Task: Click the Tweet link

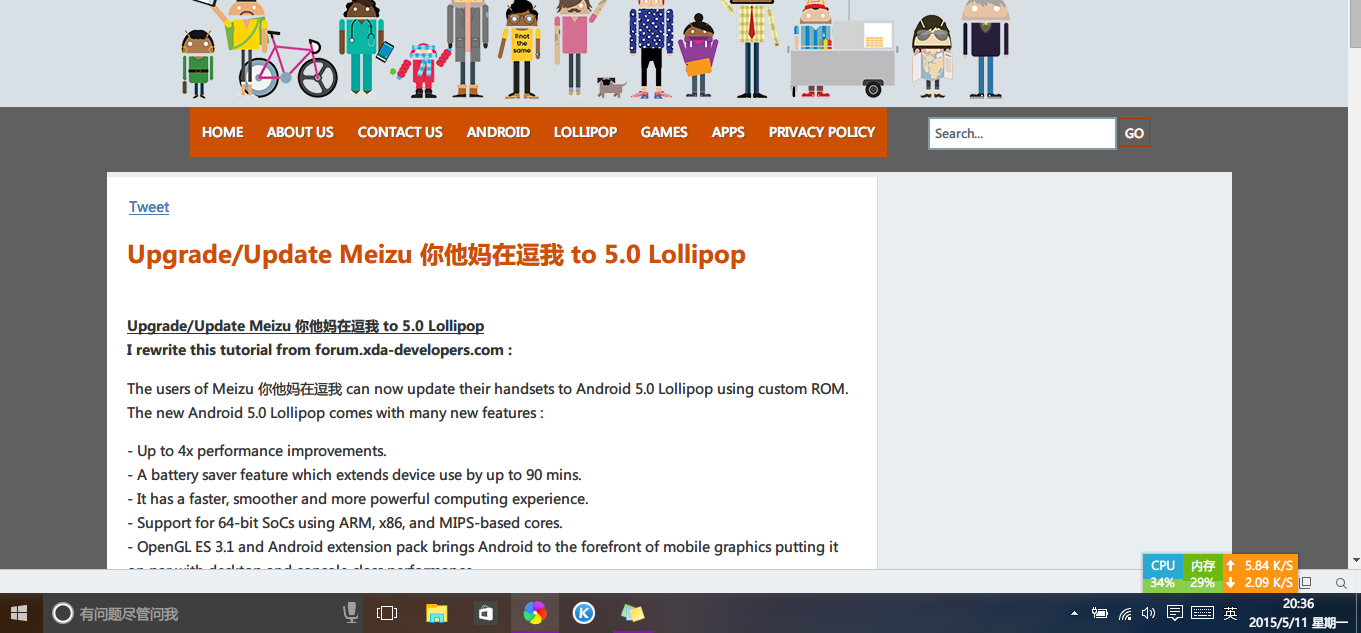Action: [x=149, y=207]
